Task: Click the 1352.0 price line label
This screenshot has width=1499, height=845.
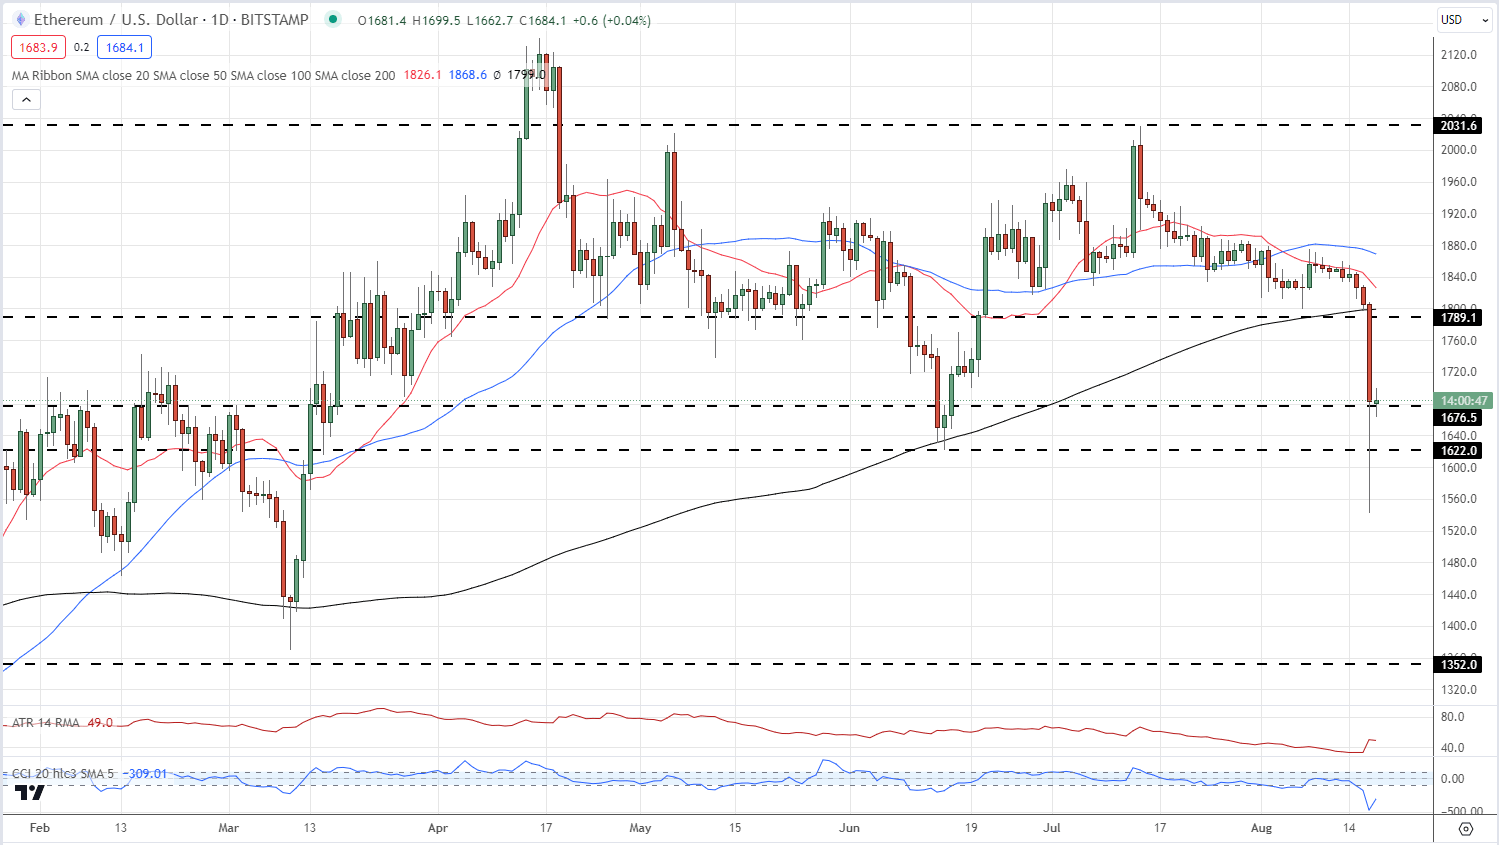Action: (x=1459, y=664)
